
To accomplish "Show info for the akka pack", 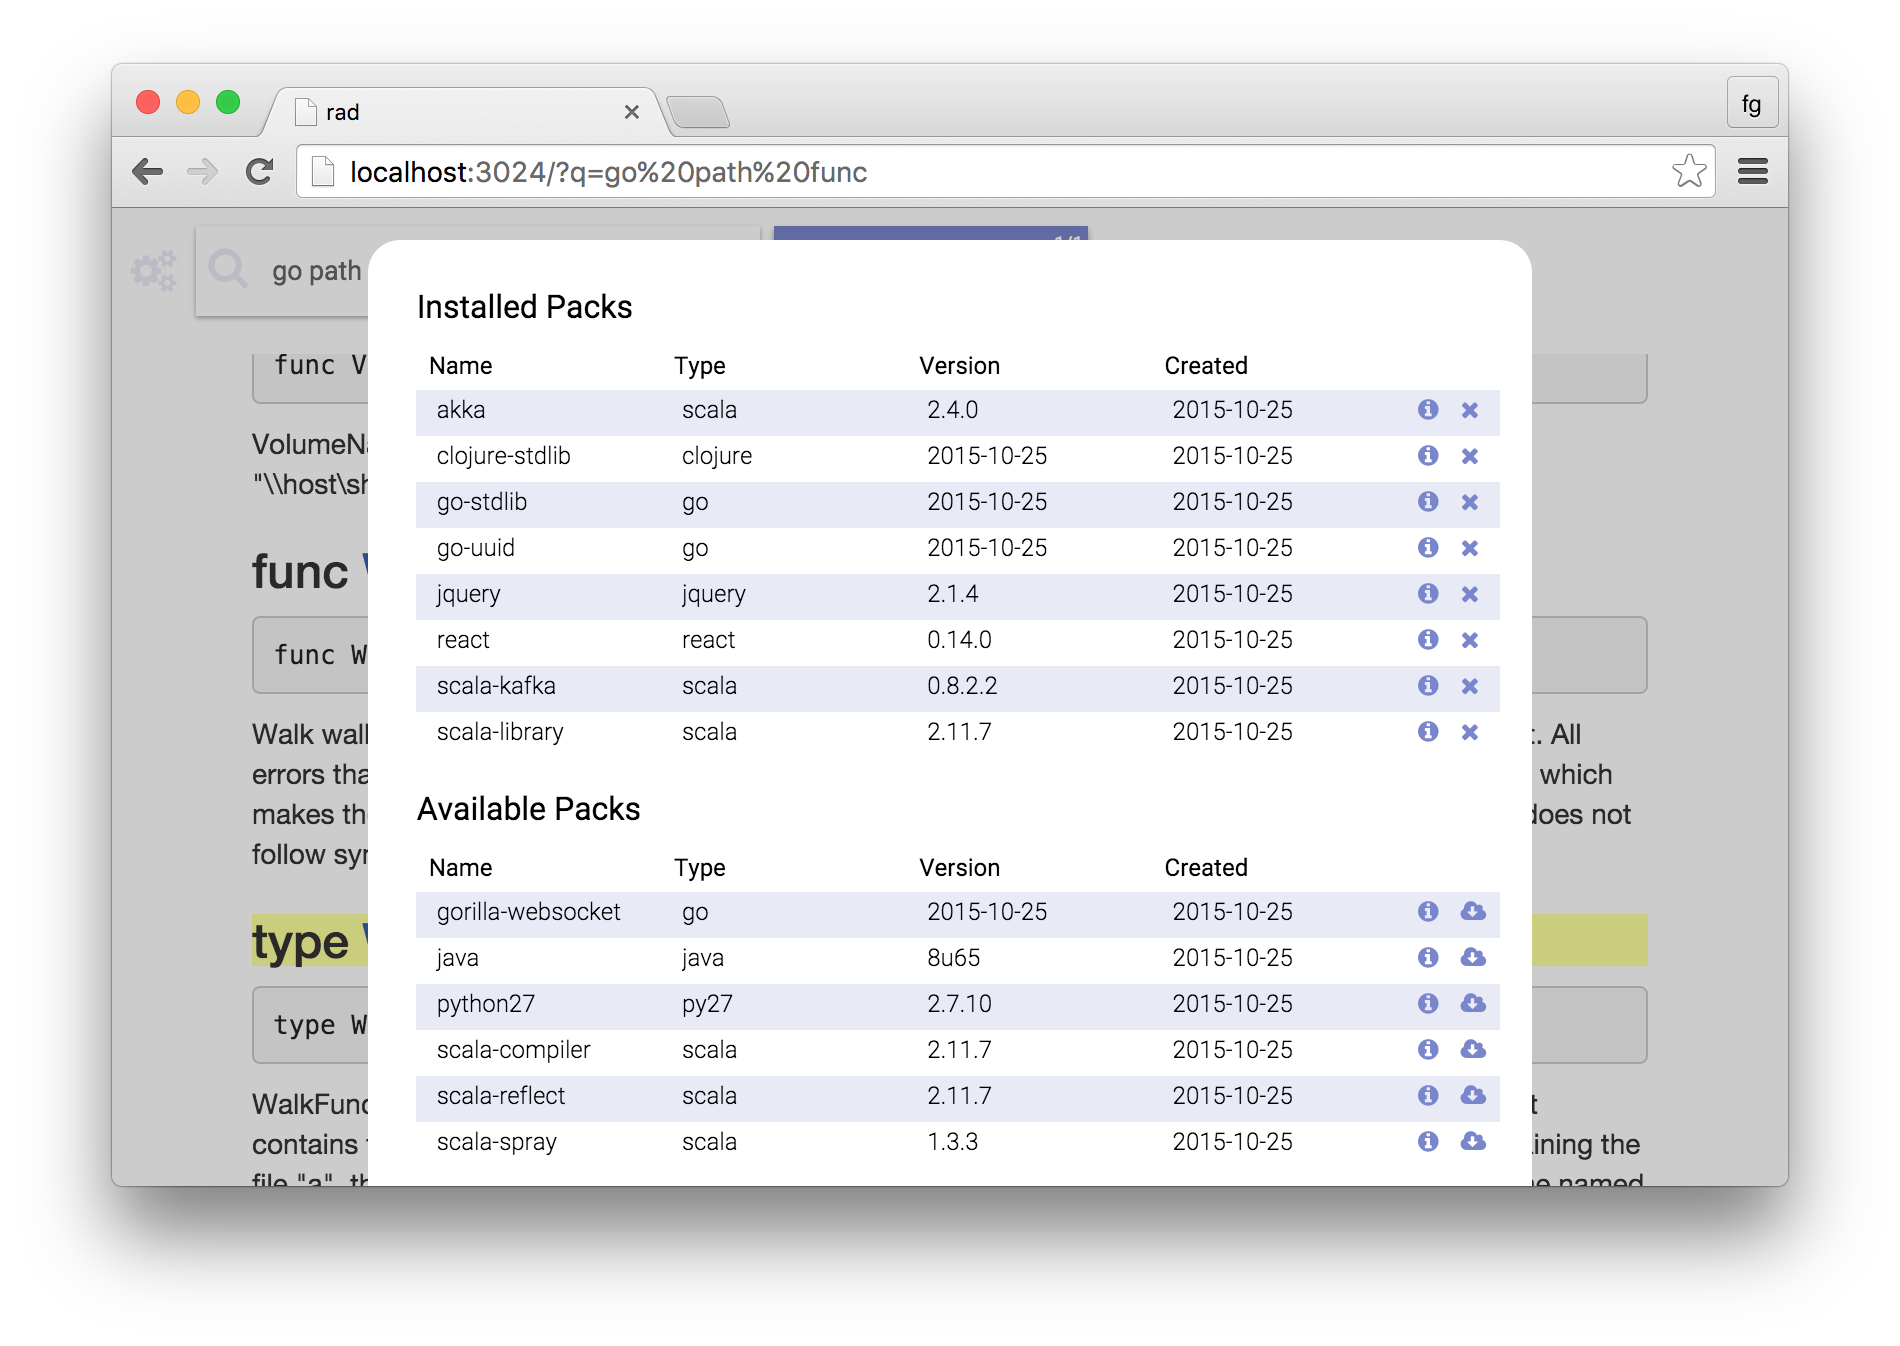I will coord(1427,410).
